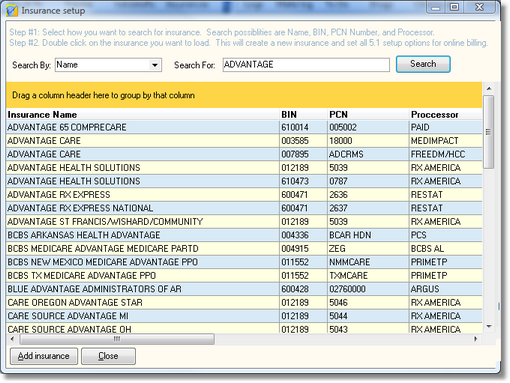This screenshot has height=383, width=510.
Task: Sort by PCN column header
Action: [368, 115]
